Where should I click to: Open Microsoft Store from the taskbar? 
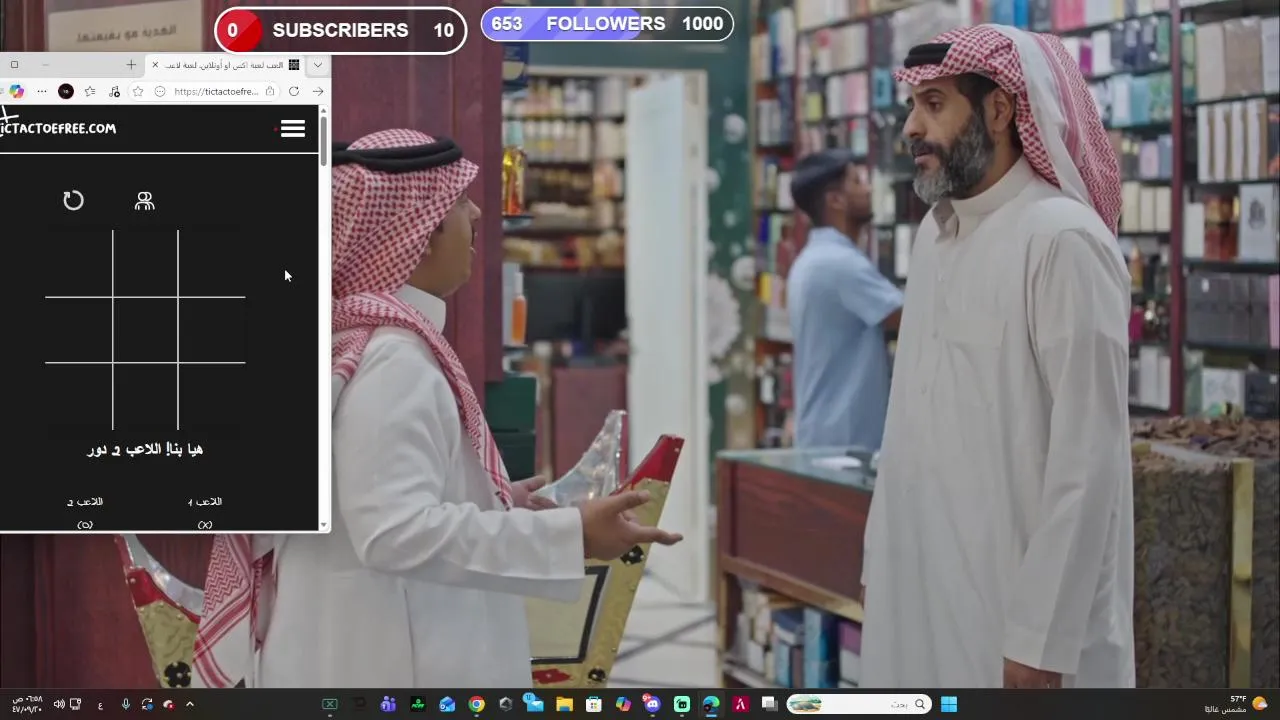(593, 704)
